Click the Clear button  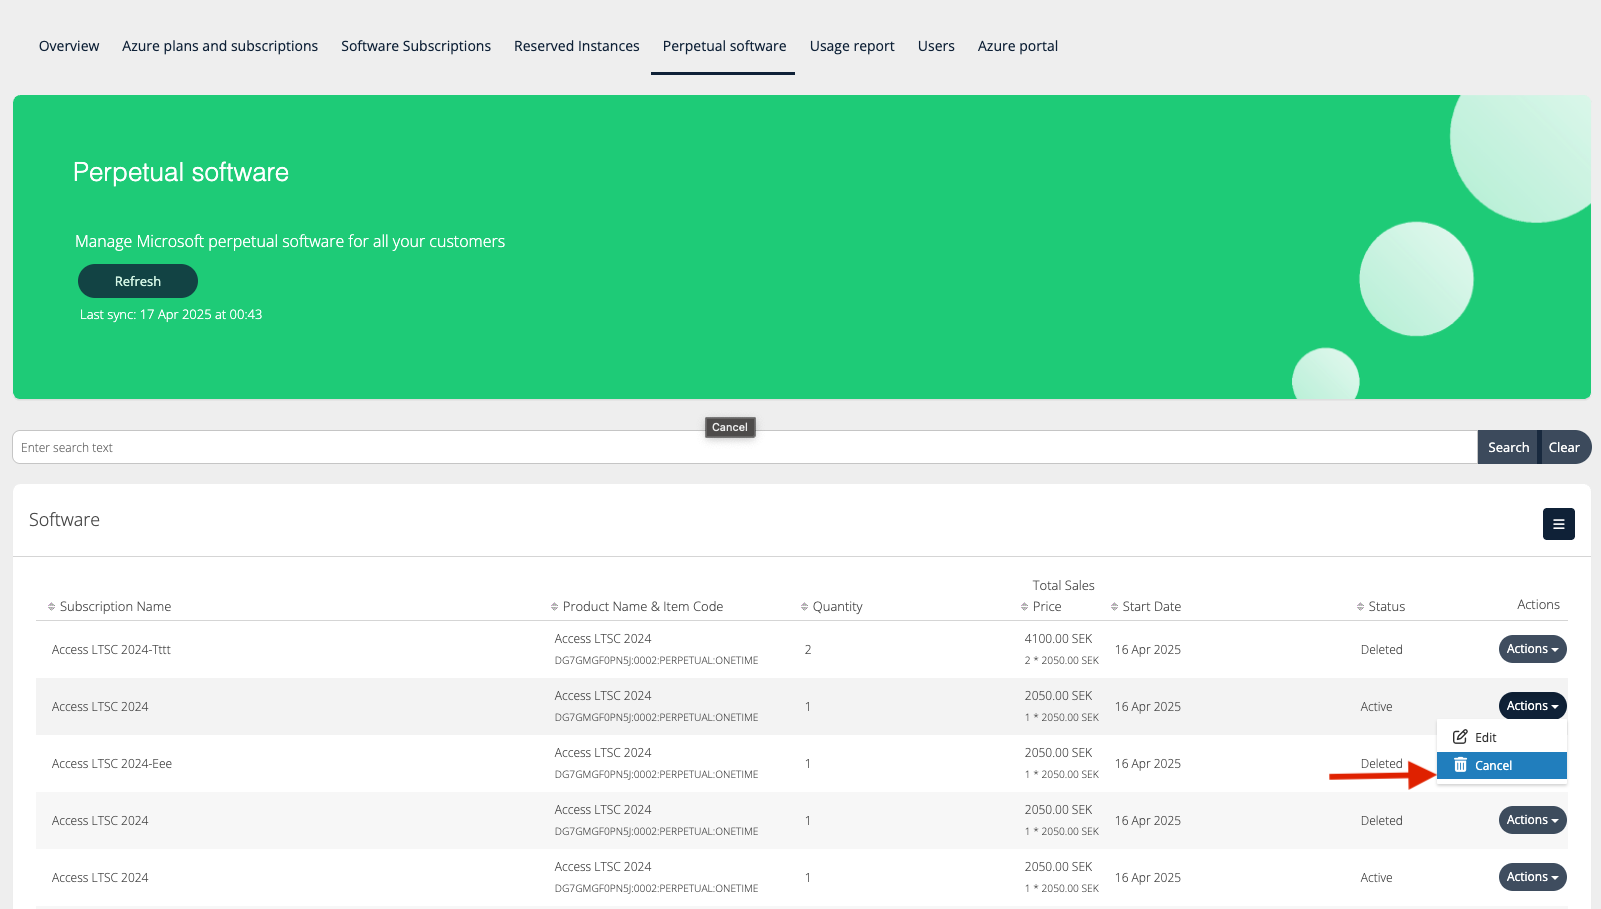(1564, 447)
